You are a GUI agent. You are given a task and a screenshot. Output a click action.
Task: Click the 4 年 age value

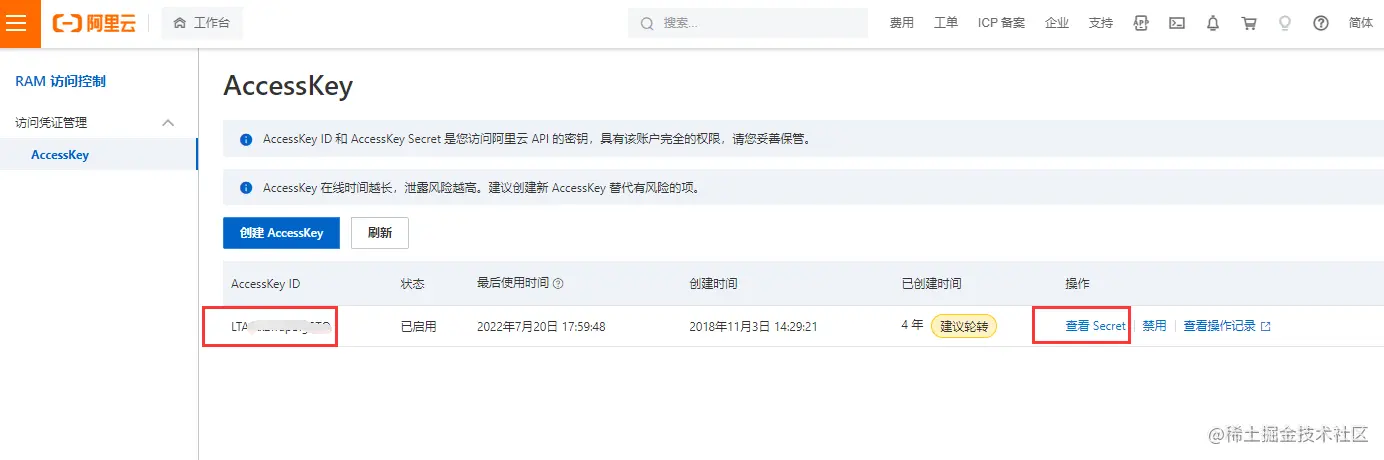point(912,325)
